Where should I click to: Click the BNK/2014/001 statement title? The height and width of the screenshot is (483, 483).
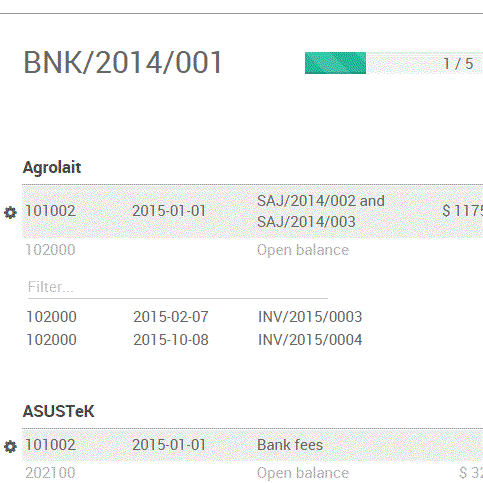(122, 62)
